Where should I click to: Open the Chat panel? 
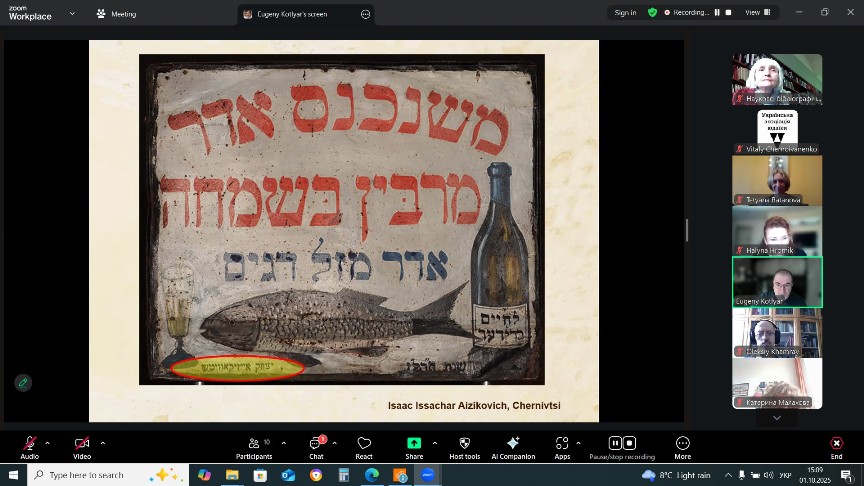point(316,444)
